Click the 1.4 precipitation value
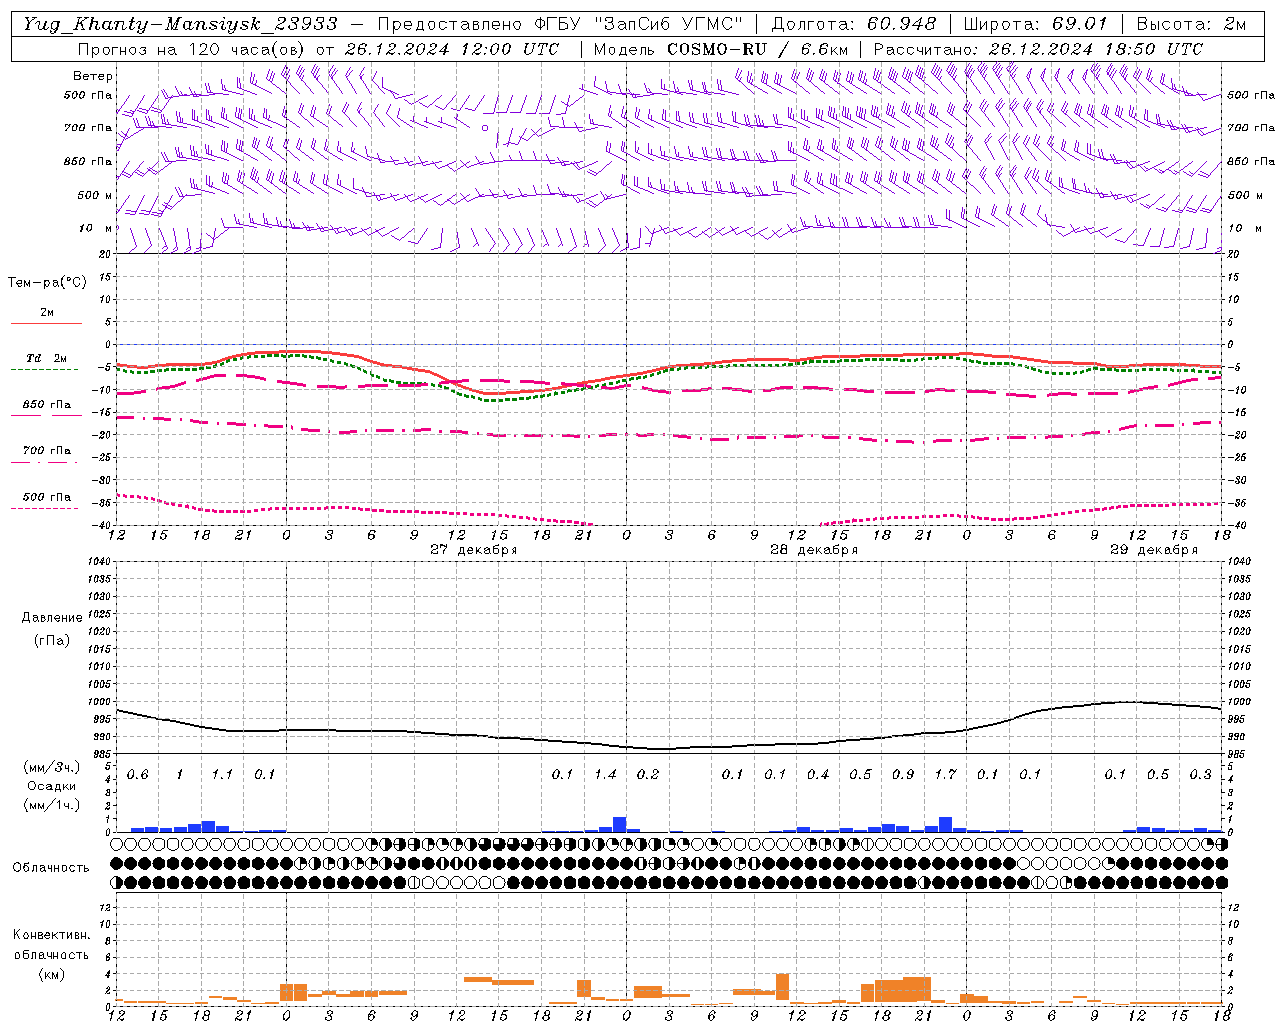 tap(605, 775)
